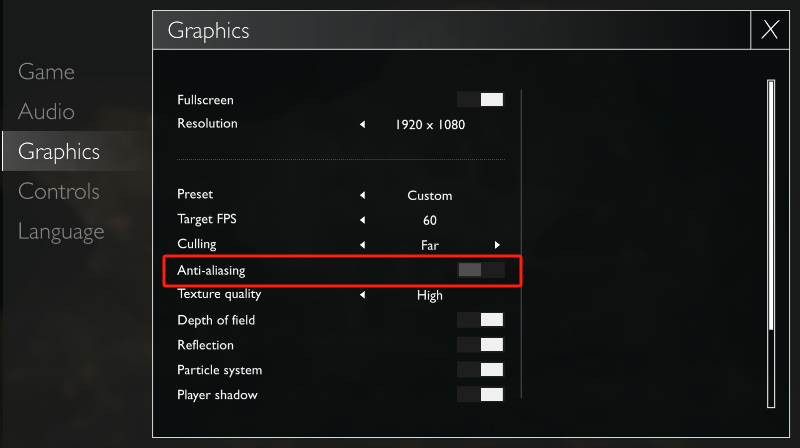Viewport: 800px width, 448px height.
Task: Go to the Controls settings
Action: point(59,192)
